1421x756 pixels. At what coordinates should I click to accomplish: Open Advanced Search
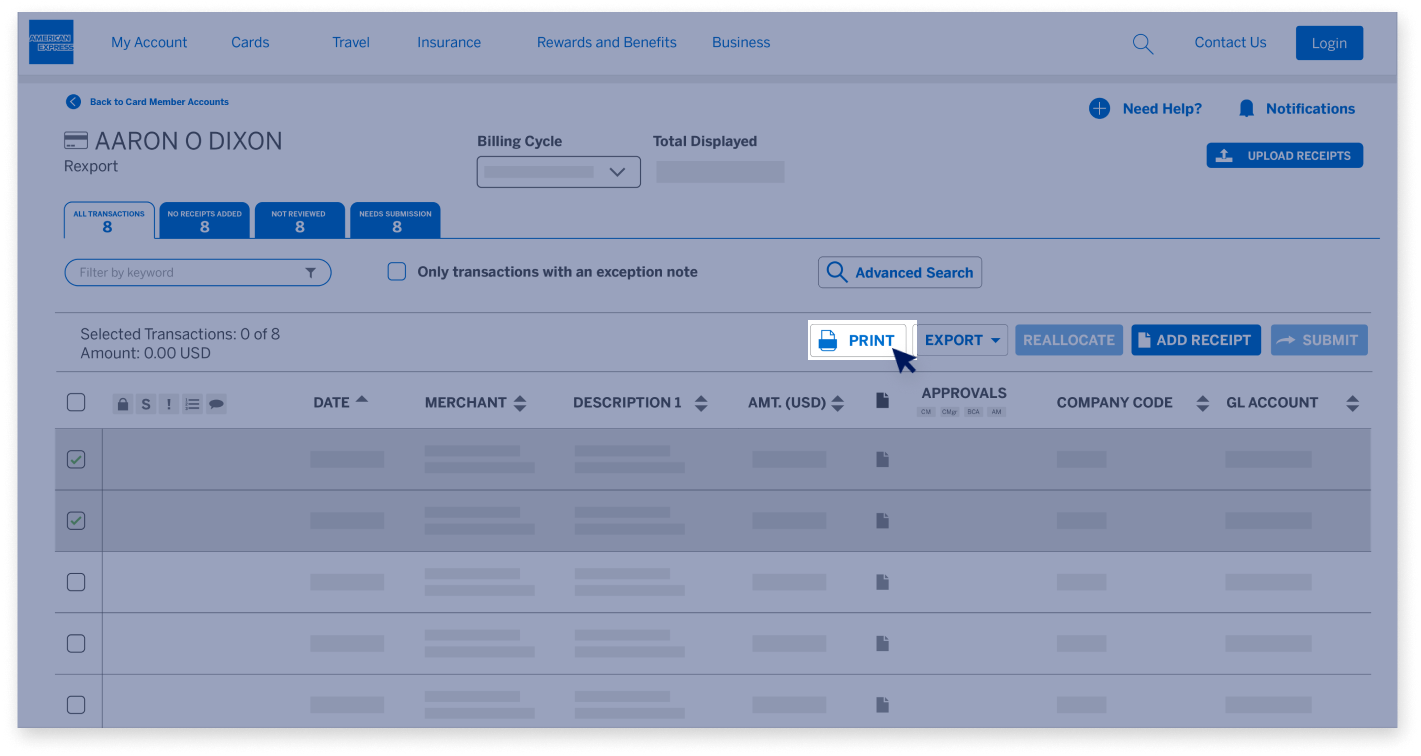898,272
